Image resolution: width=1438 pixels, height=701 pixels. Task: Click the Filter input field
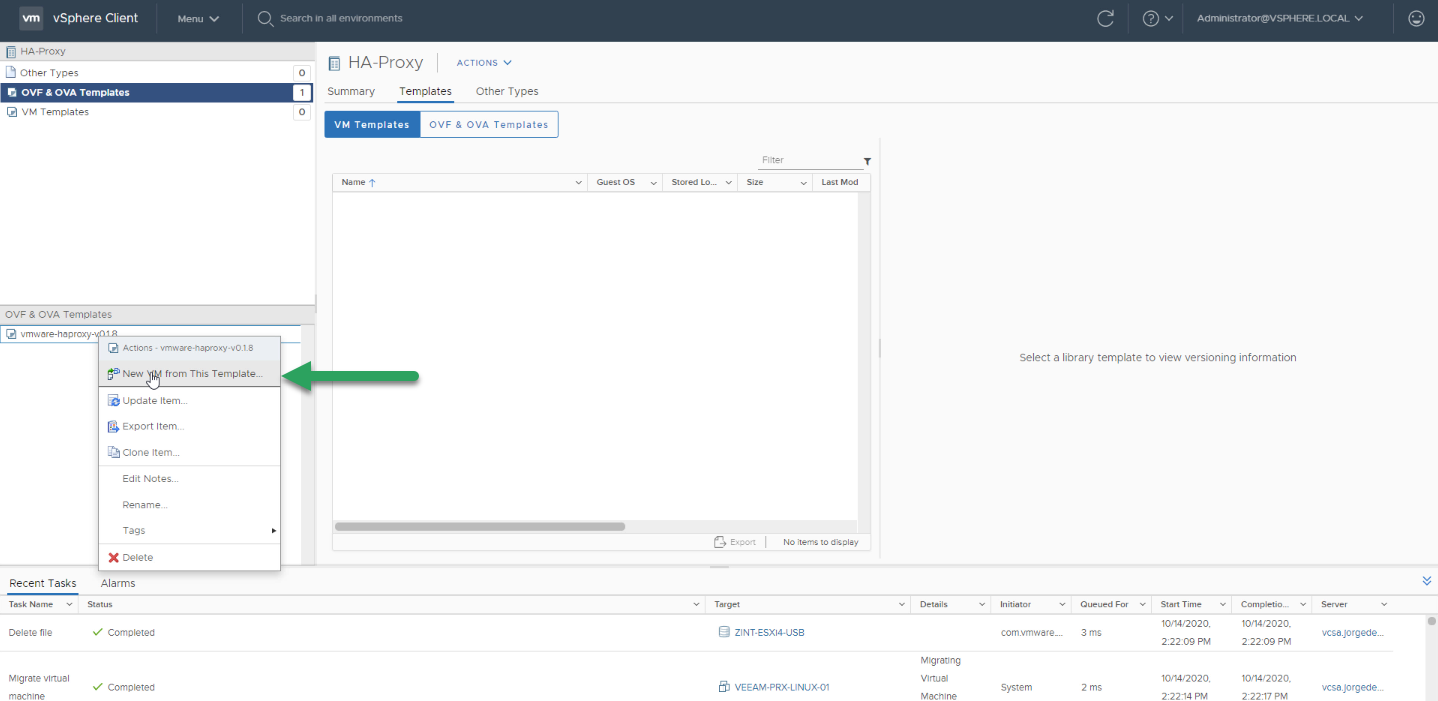point(808,161)
